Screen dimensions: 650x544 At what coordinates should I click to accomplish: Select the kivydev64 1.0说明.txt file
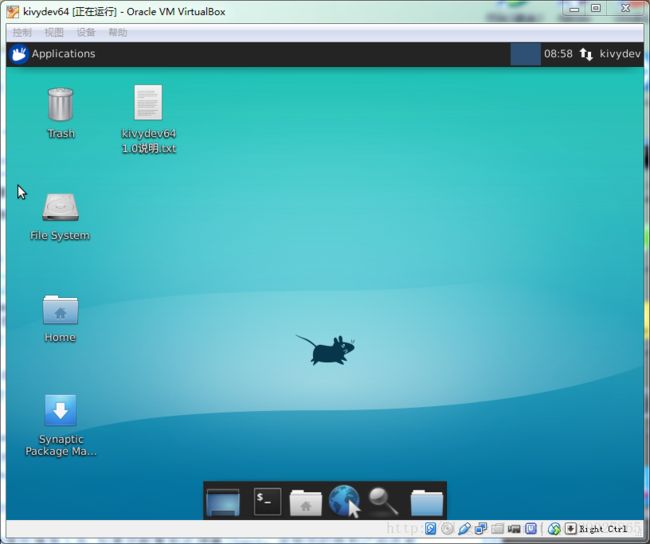tap(148, 119)
